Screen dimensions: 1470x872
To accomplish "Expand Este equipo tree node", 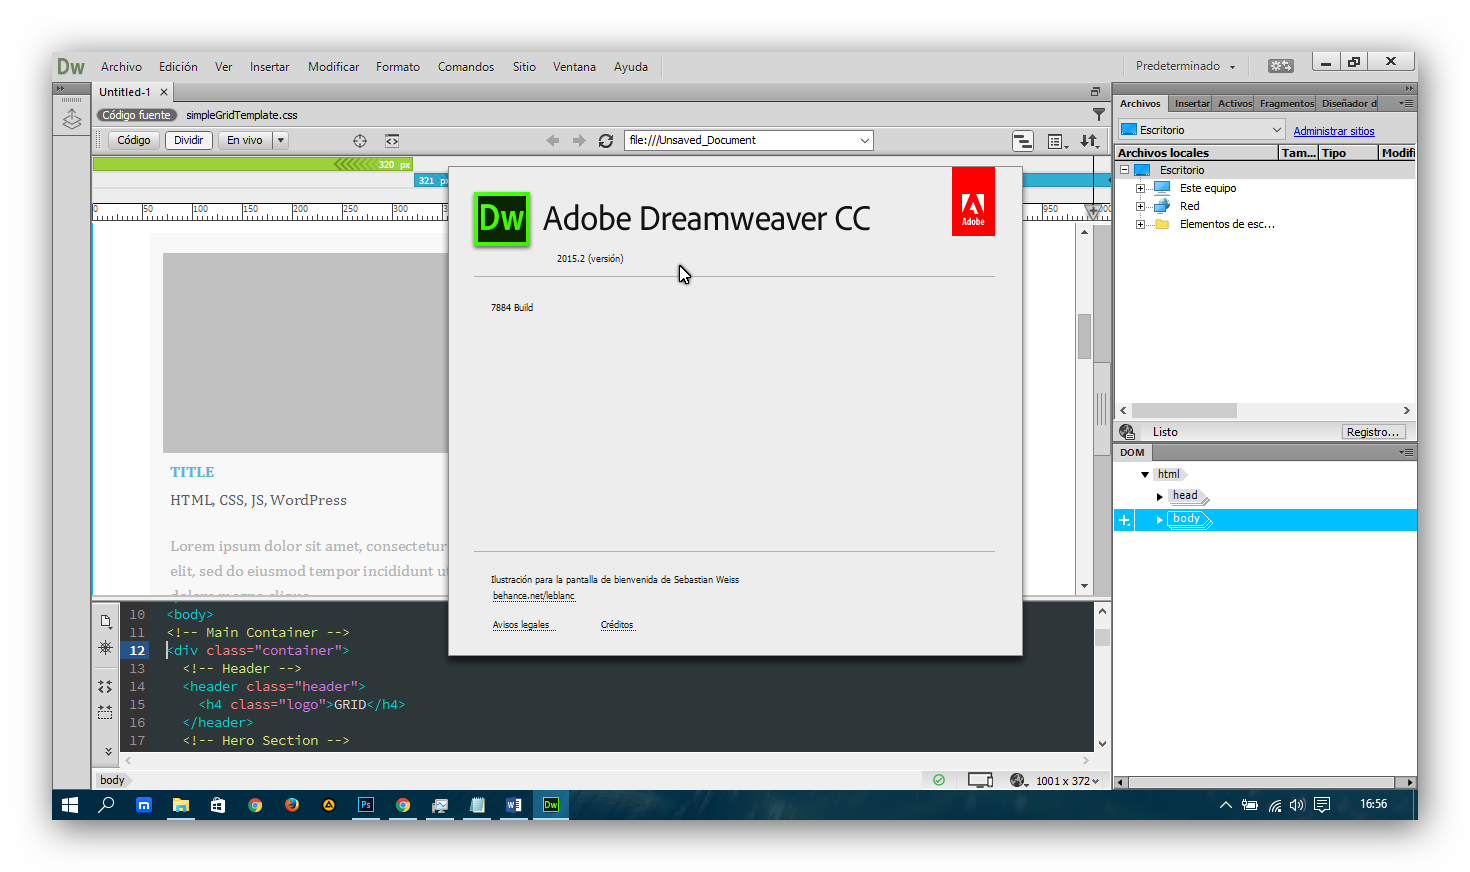I will click(1140, 188).
